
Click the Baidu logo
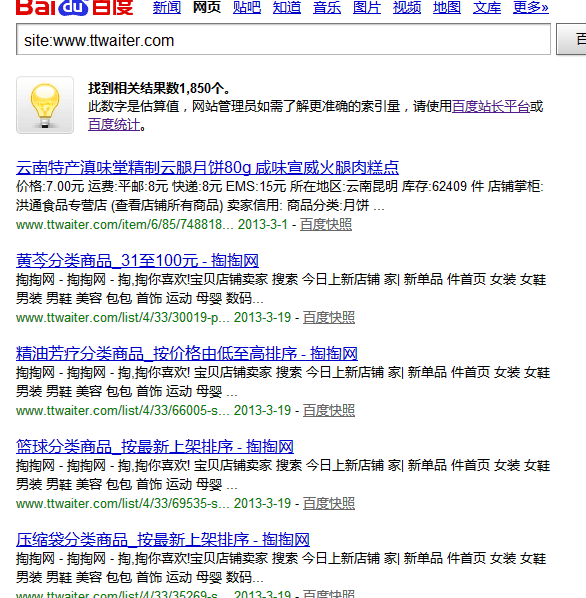[74, 7]
